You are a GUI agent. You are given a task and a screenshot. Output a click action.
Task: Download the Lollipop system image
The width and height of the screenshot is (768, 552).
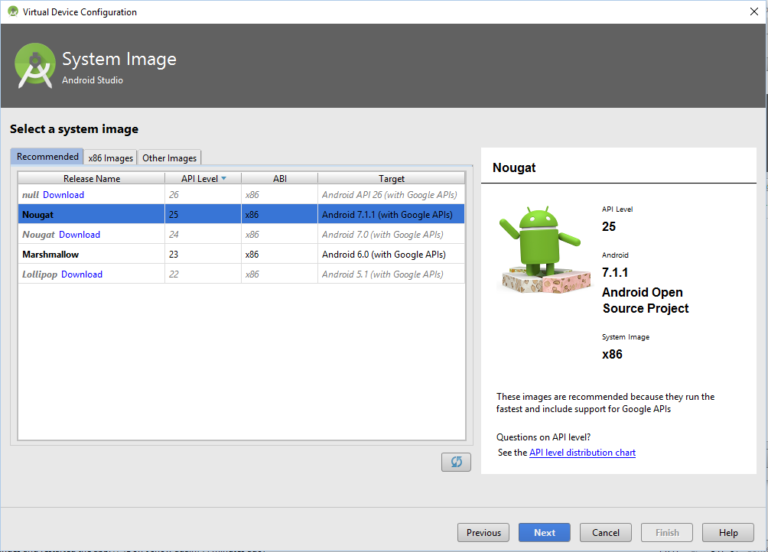82,275
